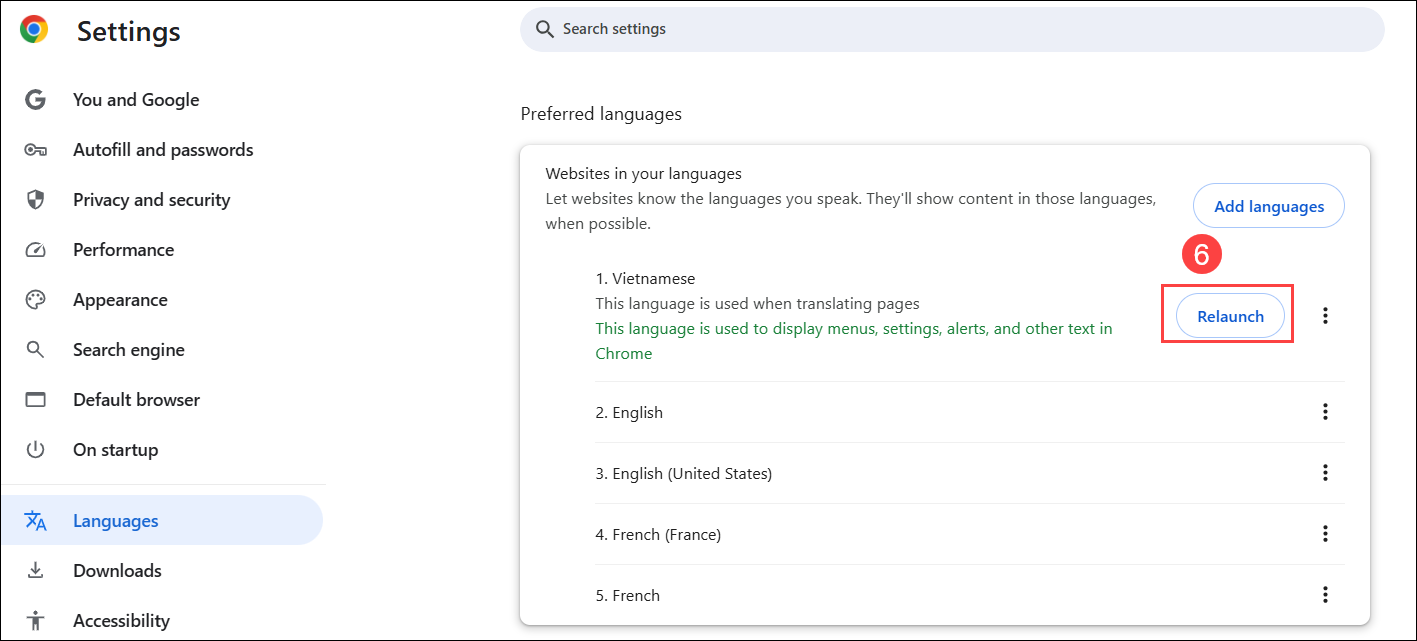Click the Add languages button

tap(1268, 206)
